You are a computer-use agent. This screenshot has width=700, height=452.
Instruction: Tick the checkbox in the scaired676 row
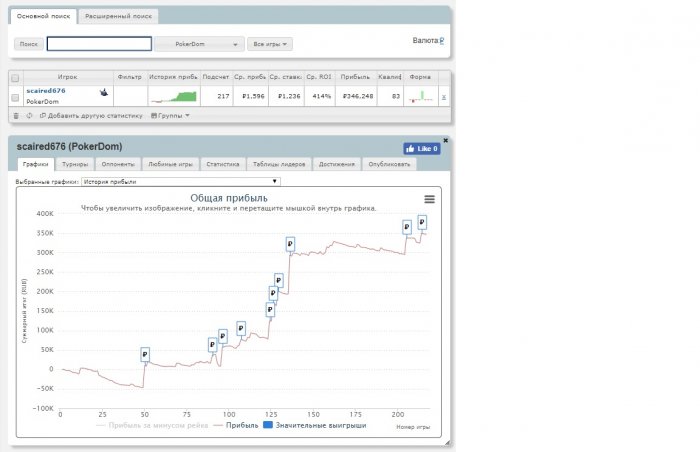point(15,96)
